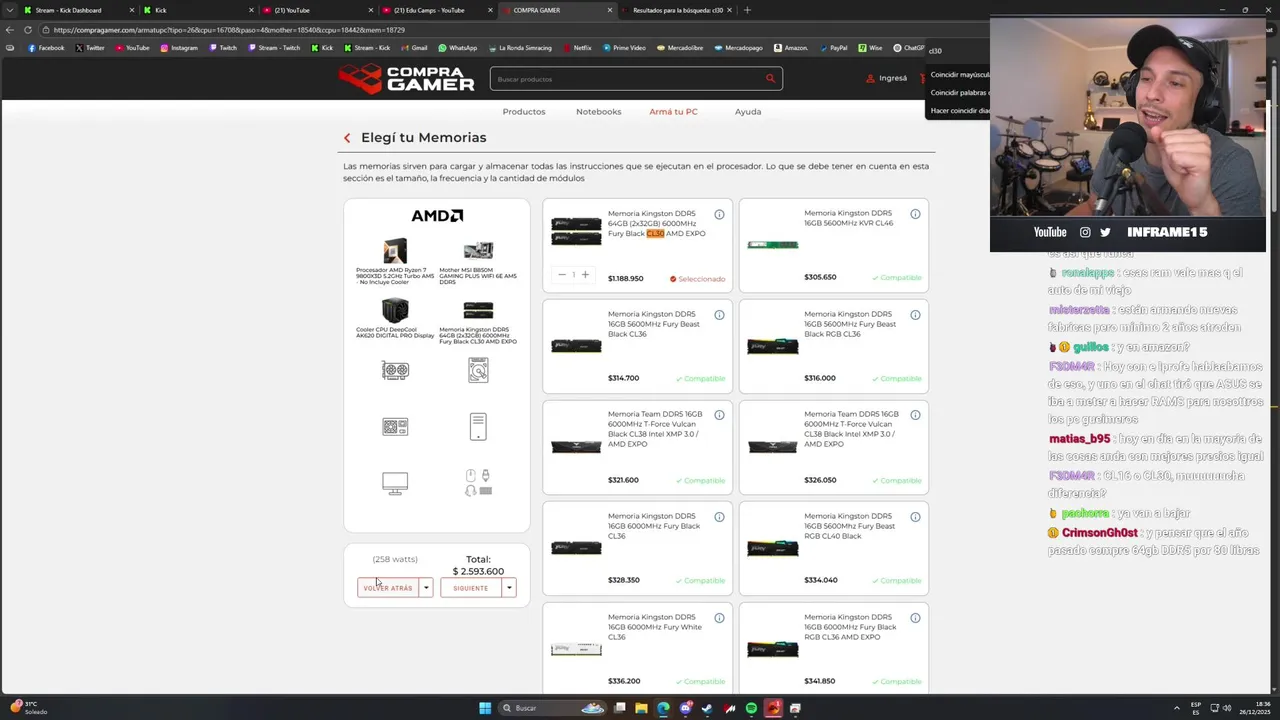
Task: Click the $314.700 price text
Action: pyautogui.click(x=623, y=378)
